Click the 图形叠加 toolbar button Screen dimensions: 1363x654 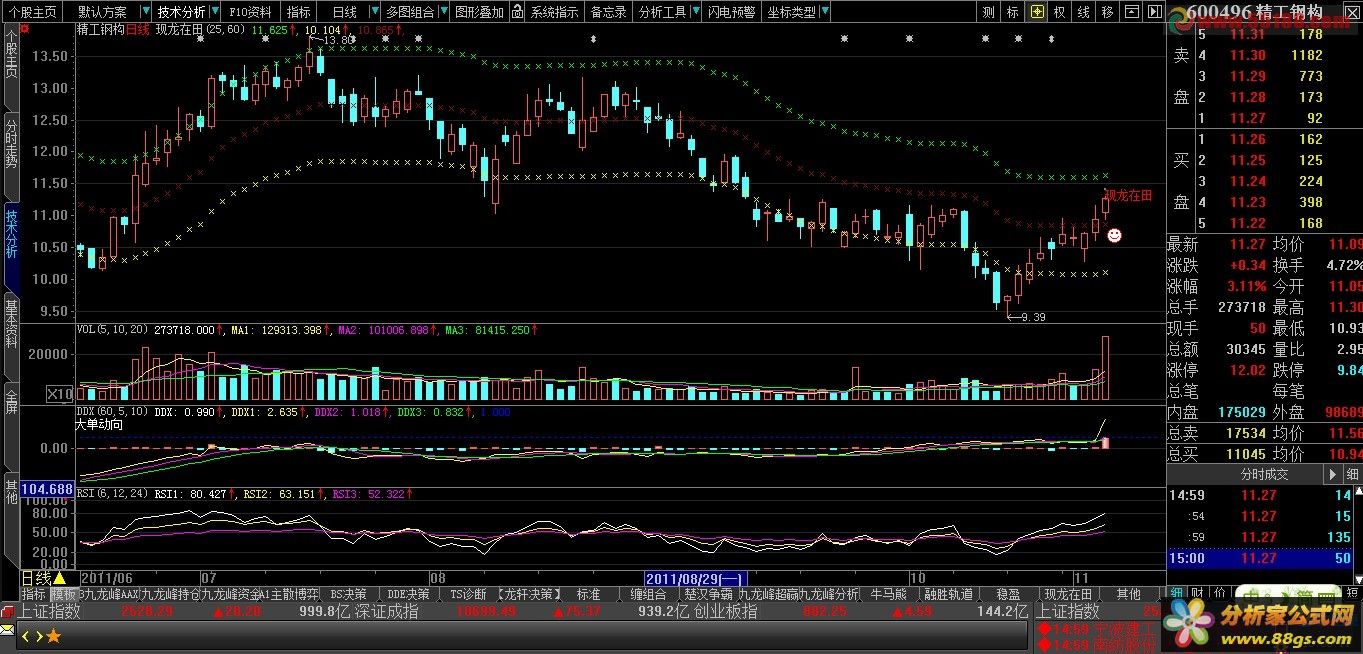tap(479, 12)
